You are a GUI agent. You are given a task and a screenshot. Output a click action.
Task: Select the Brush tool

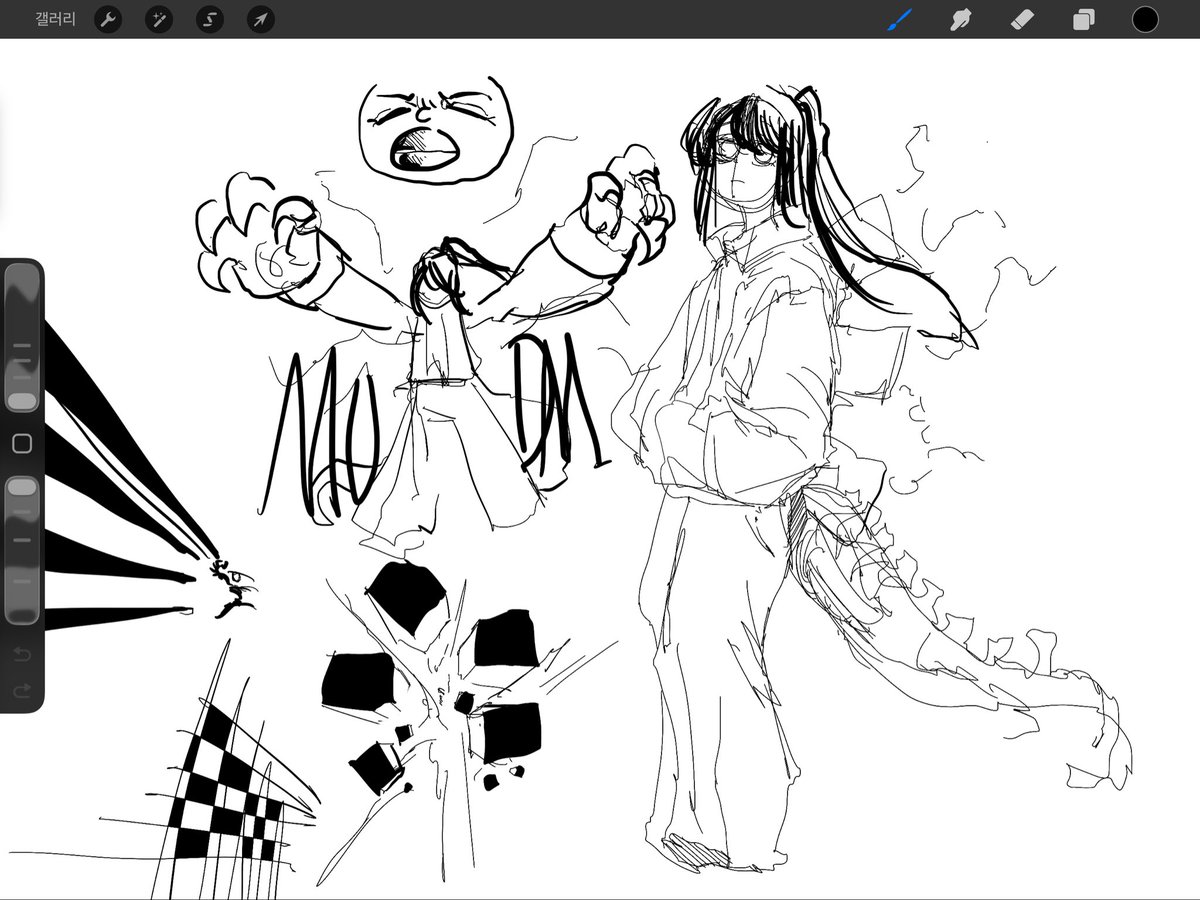click(x=901, y=19)
